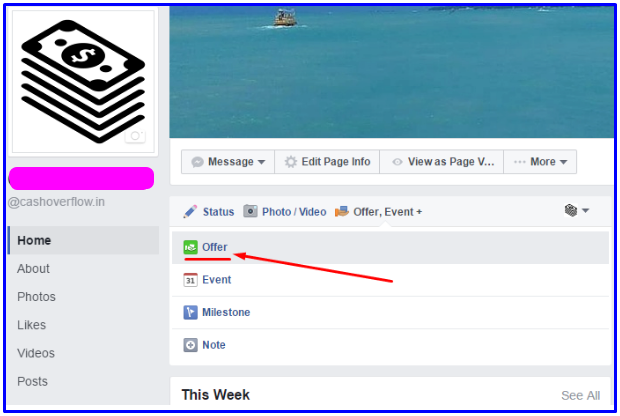Click the money stack profile picture
The image size is (620, 416).
click(x=83, y=81)
